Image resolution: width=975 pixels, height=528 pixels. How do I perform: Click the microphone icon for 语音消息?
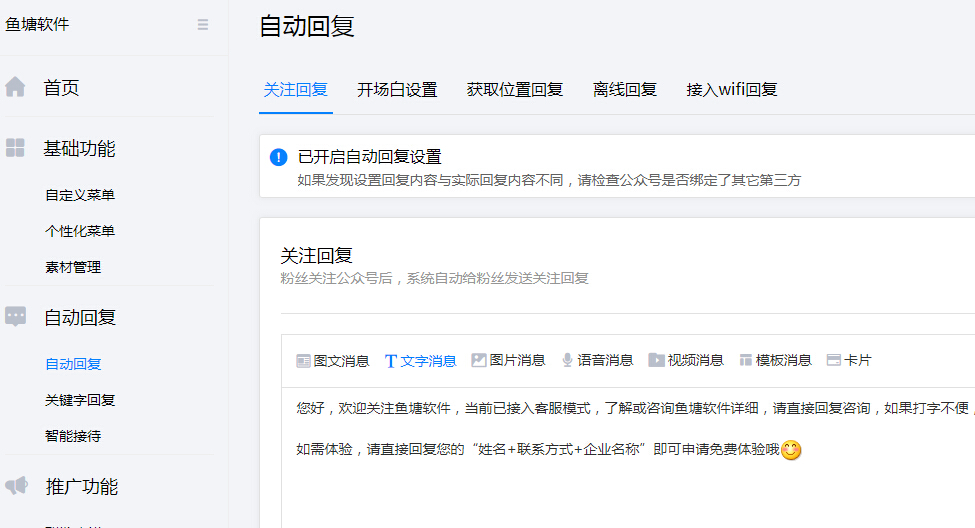pos(567,361)
